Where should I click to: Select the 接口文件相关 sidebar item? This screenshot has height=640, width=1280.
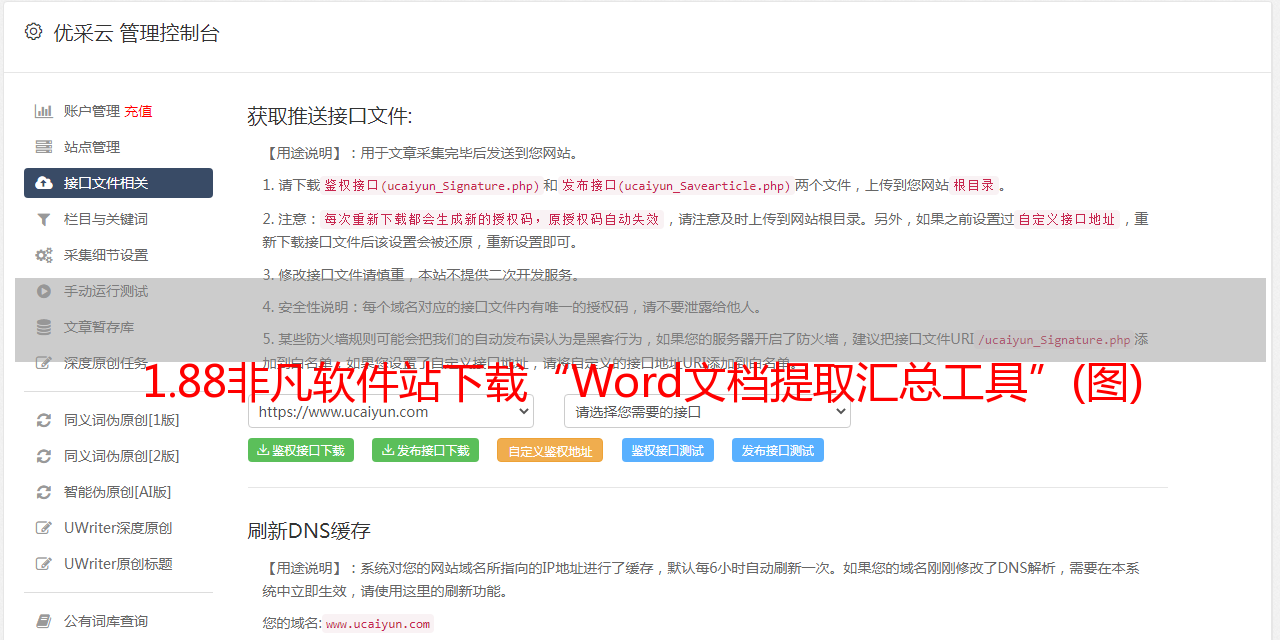coord(118,183)
